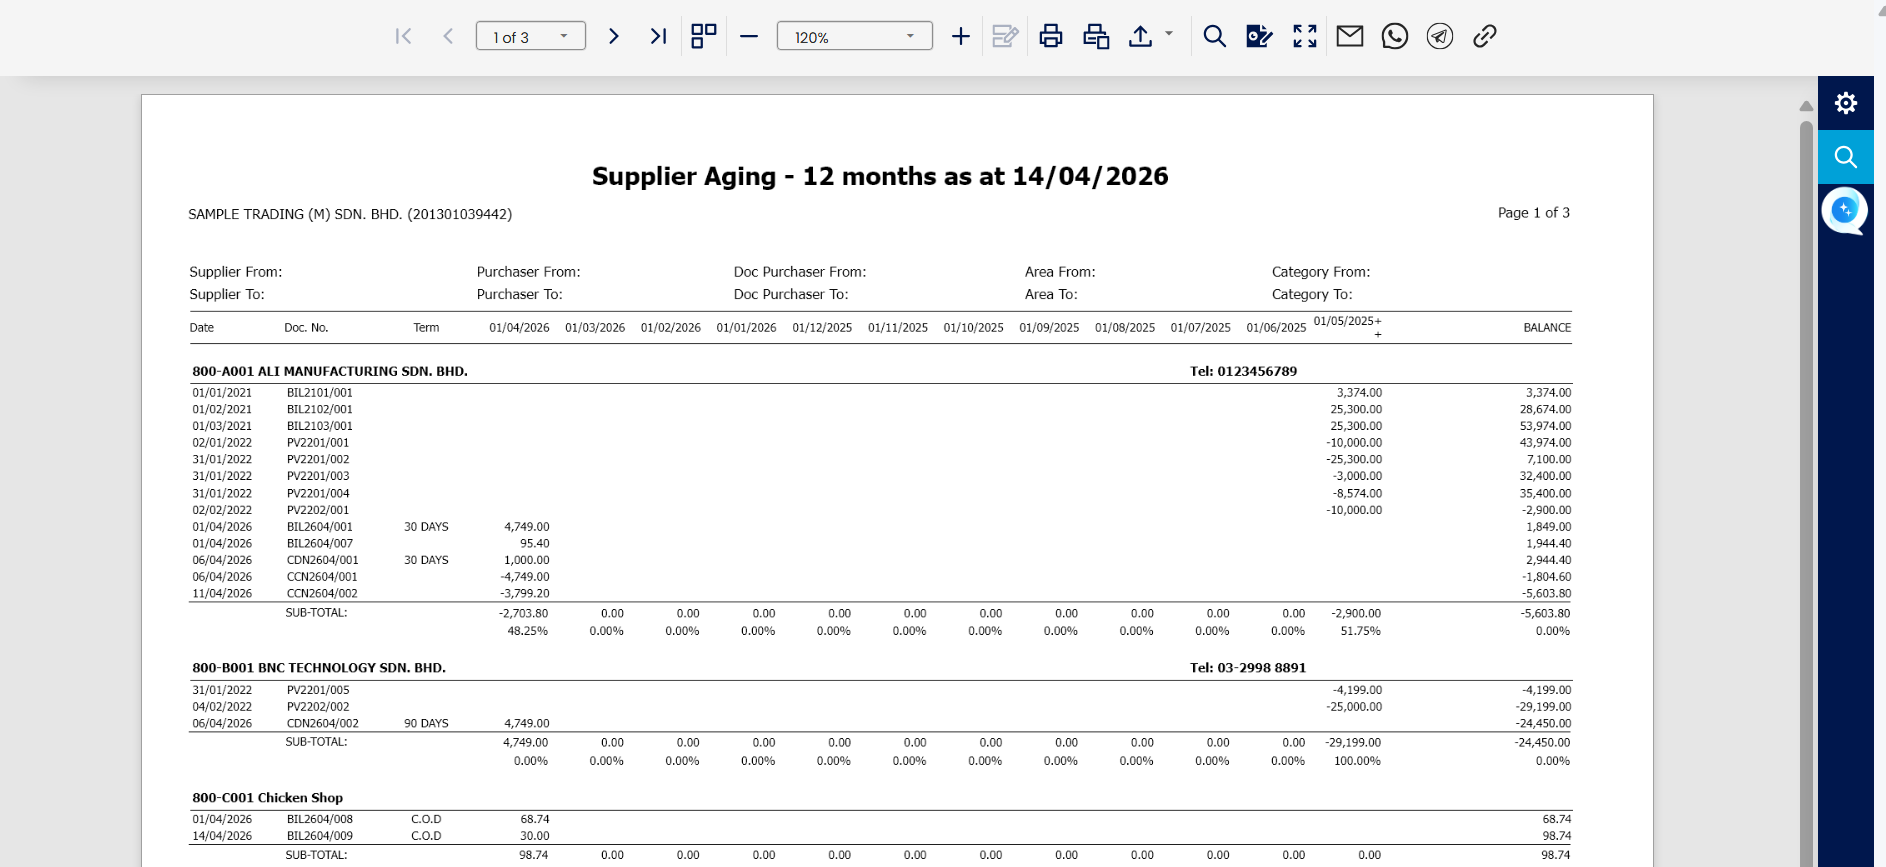
Task: Expand the export format dropdown arrow
Action: tap(1169, 34)
